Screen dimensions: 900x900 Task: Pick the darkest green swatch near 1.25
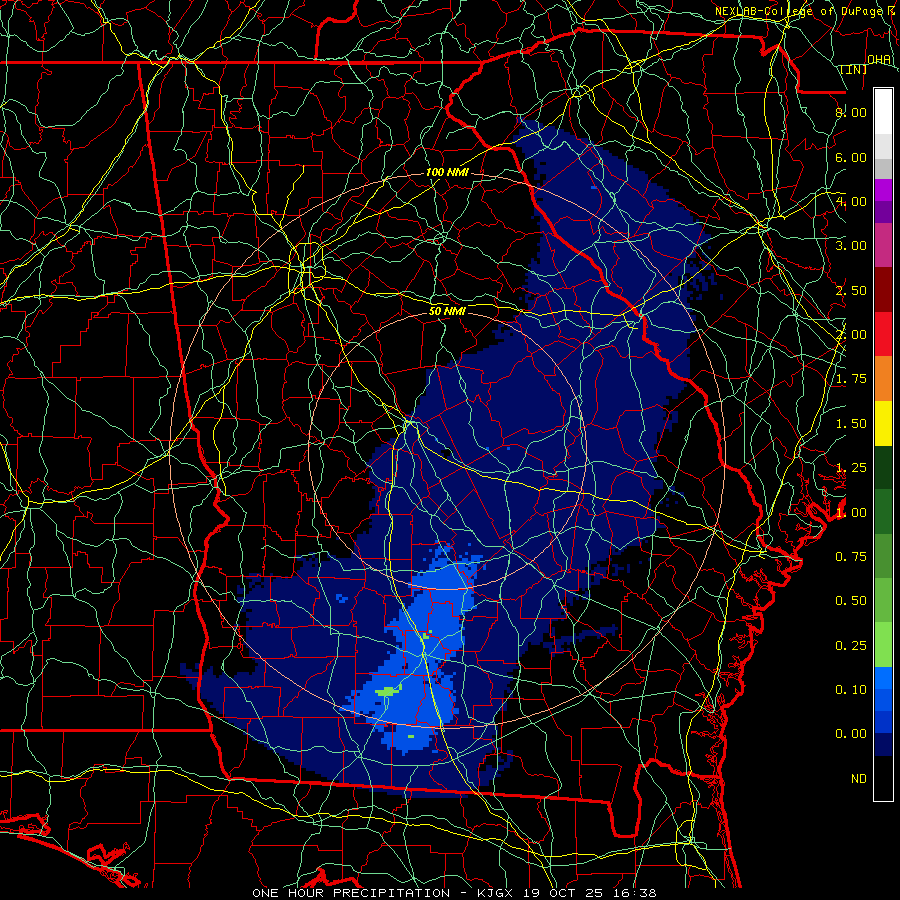883,468
